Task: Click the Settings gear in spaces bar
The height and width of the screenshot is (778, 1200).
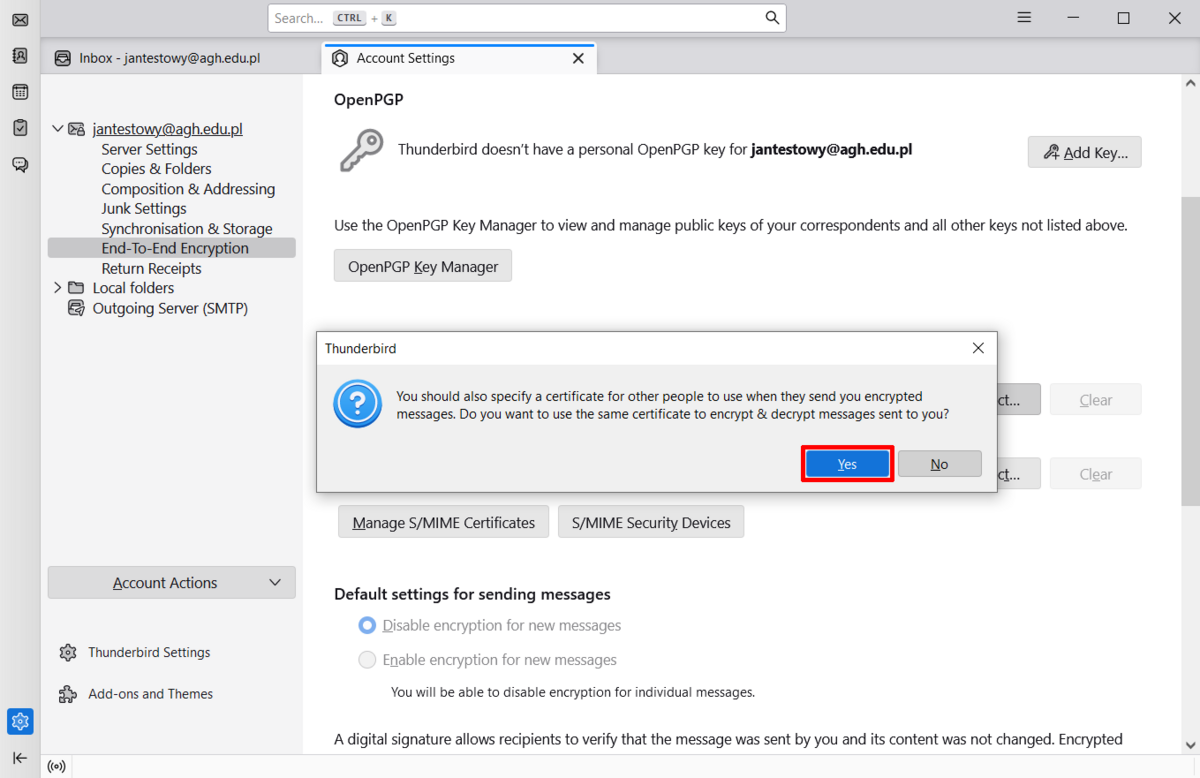Action: [20, 720]
